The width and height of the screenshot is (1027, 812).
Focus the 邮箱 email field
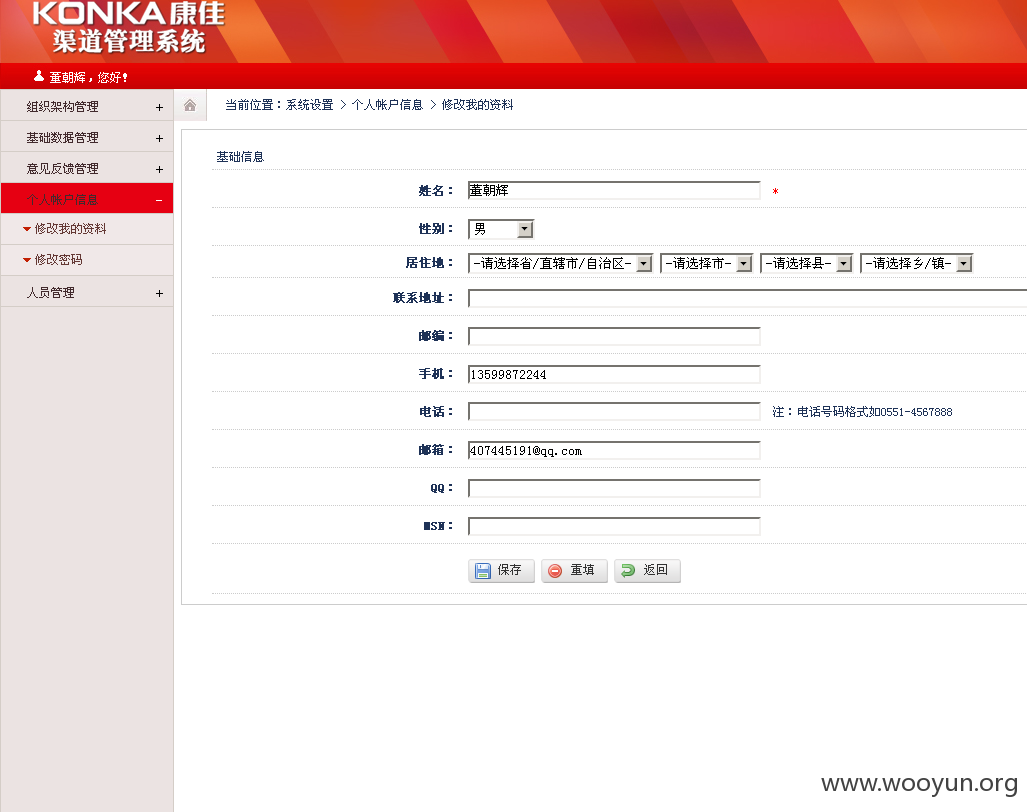point(614,450)
